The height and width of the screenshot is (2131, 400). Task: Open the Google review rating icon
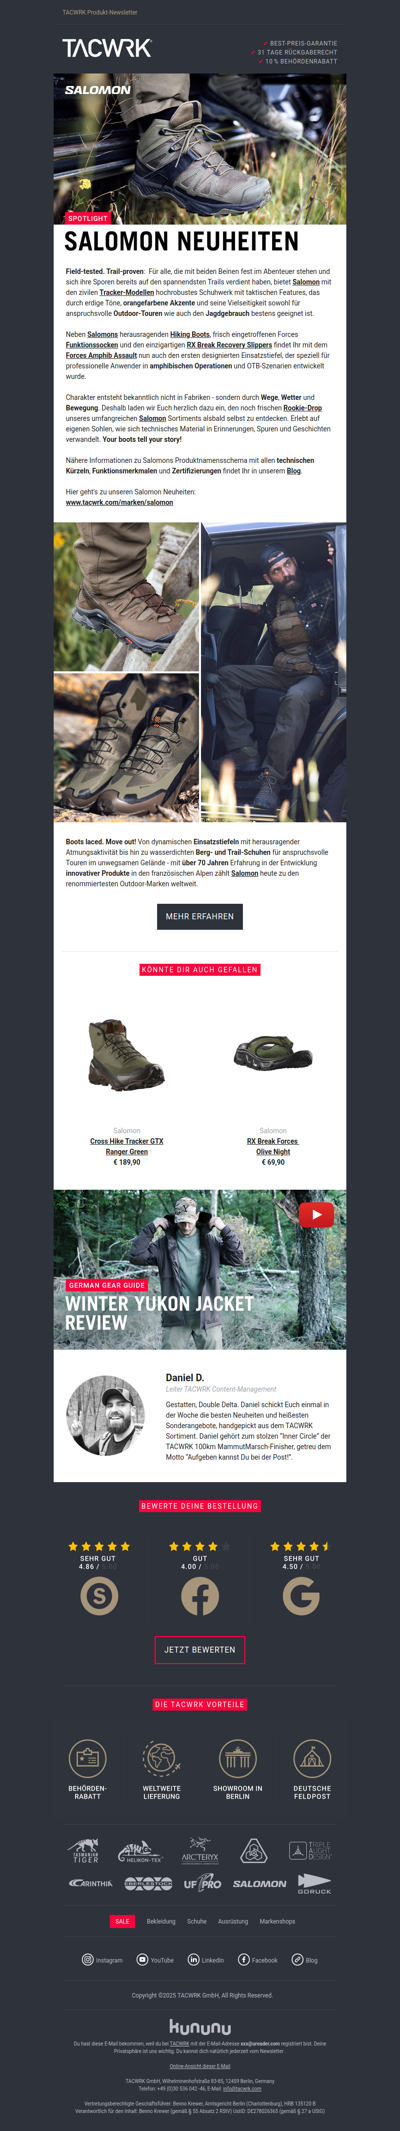[301, 1596]
